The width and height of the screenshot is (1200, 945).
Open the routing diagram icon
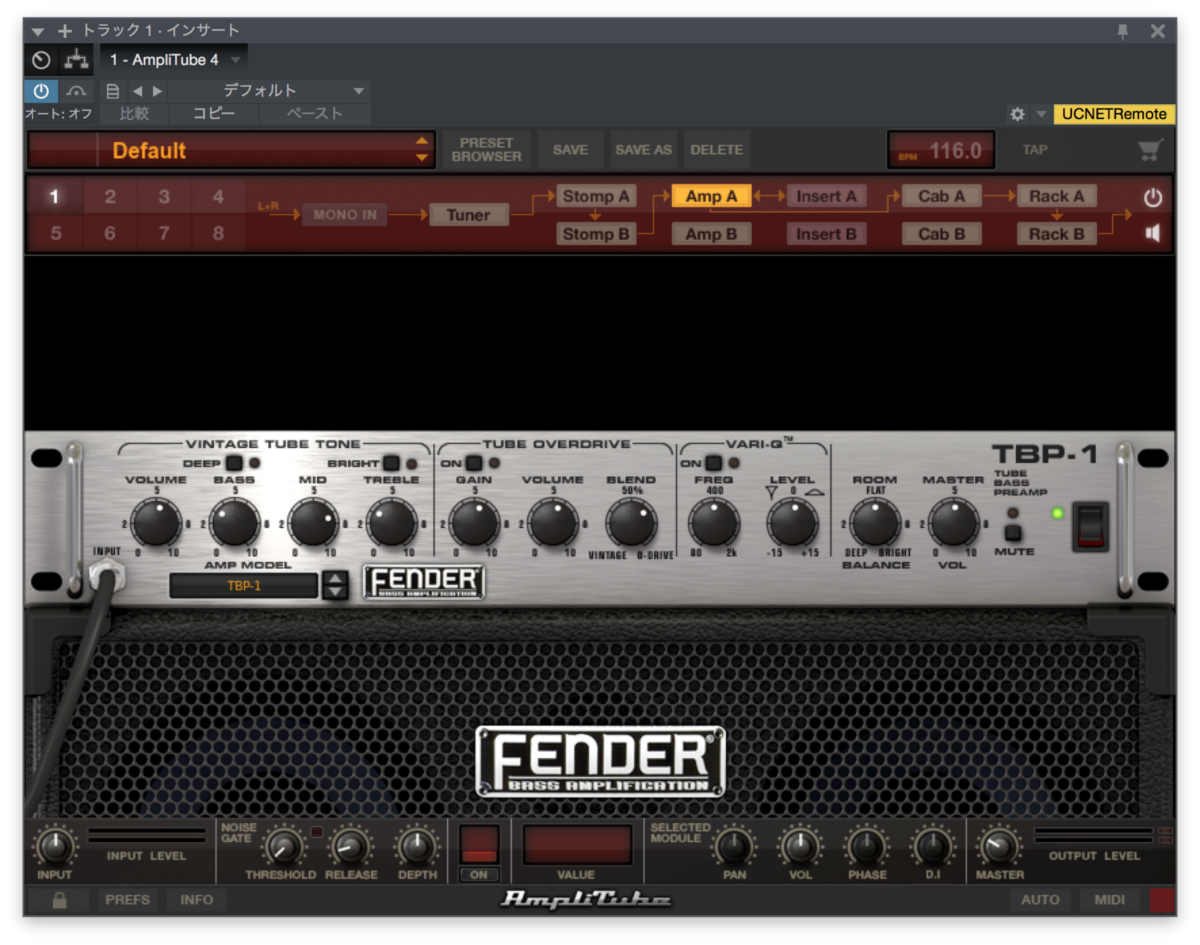click(x=76, y=60)
